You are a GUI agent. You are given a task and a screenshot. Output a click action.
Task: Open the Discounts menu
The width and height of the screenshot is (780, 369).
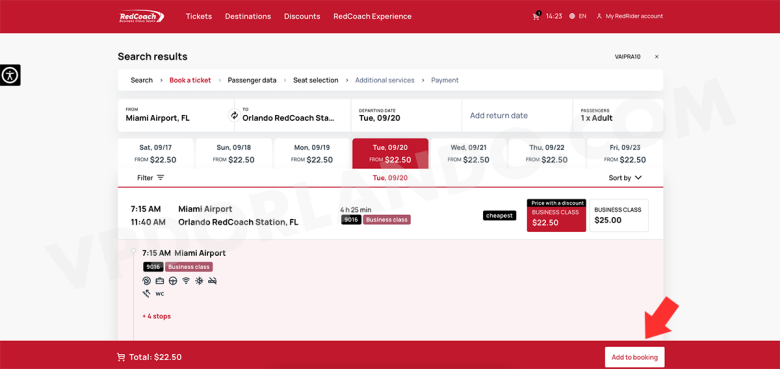302,16
